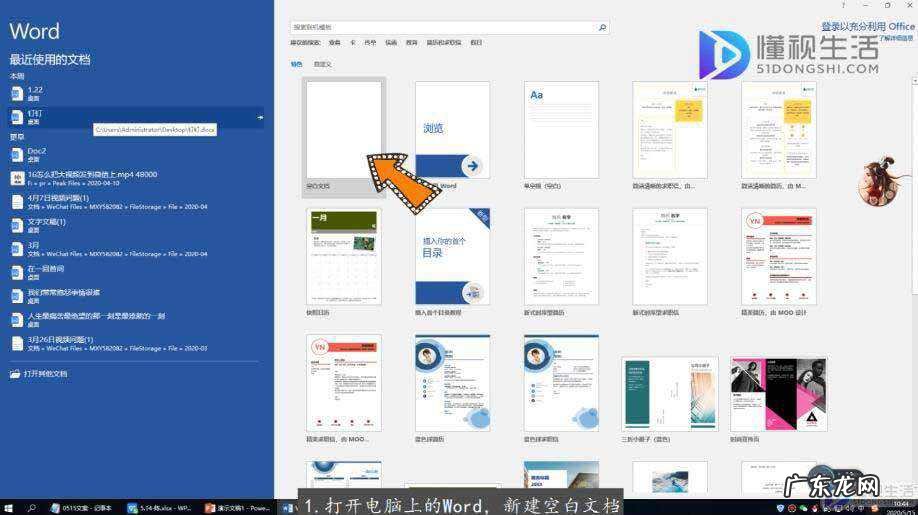Click the document icon beside 4月7日视频问题(1)
The width and height of the screenshot is (918, 515).
(17, 202)
